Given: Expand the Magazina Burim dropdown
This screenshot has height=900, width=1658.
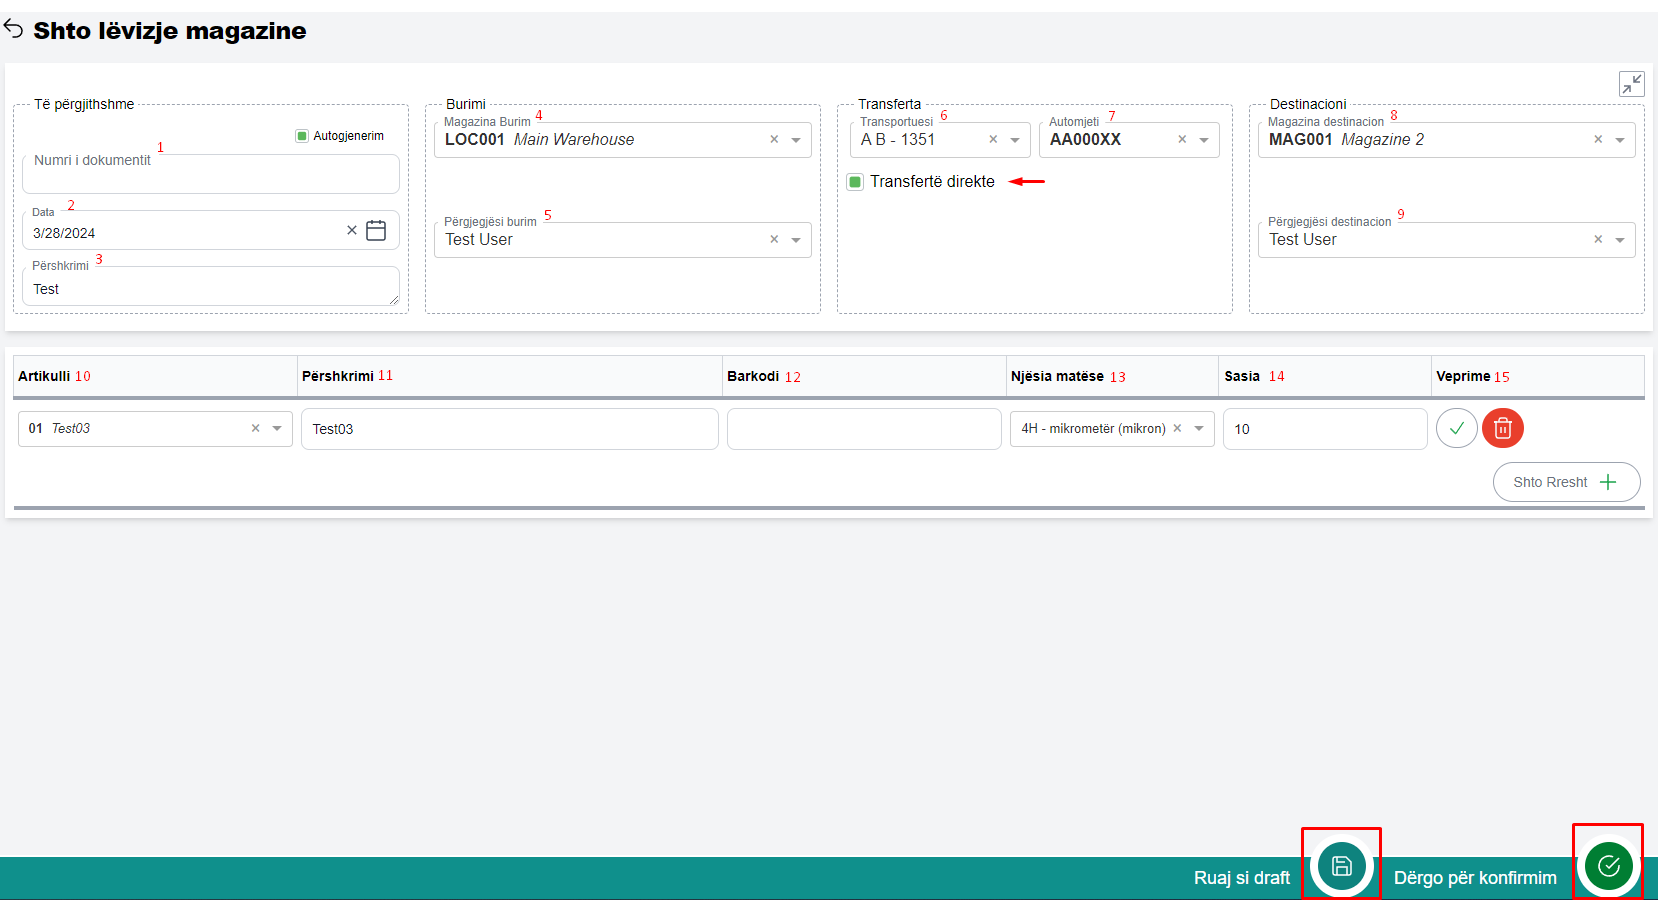Looking at the screenshot, I should coord(796,140).
